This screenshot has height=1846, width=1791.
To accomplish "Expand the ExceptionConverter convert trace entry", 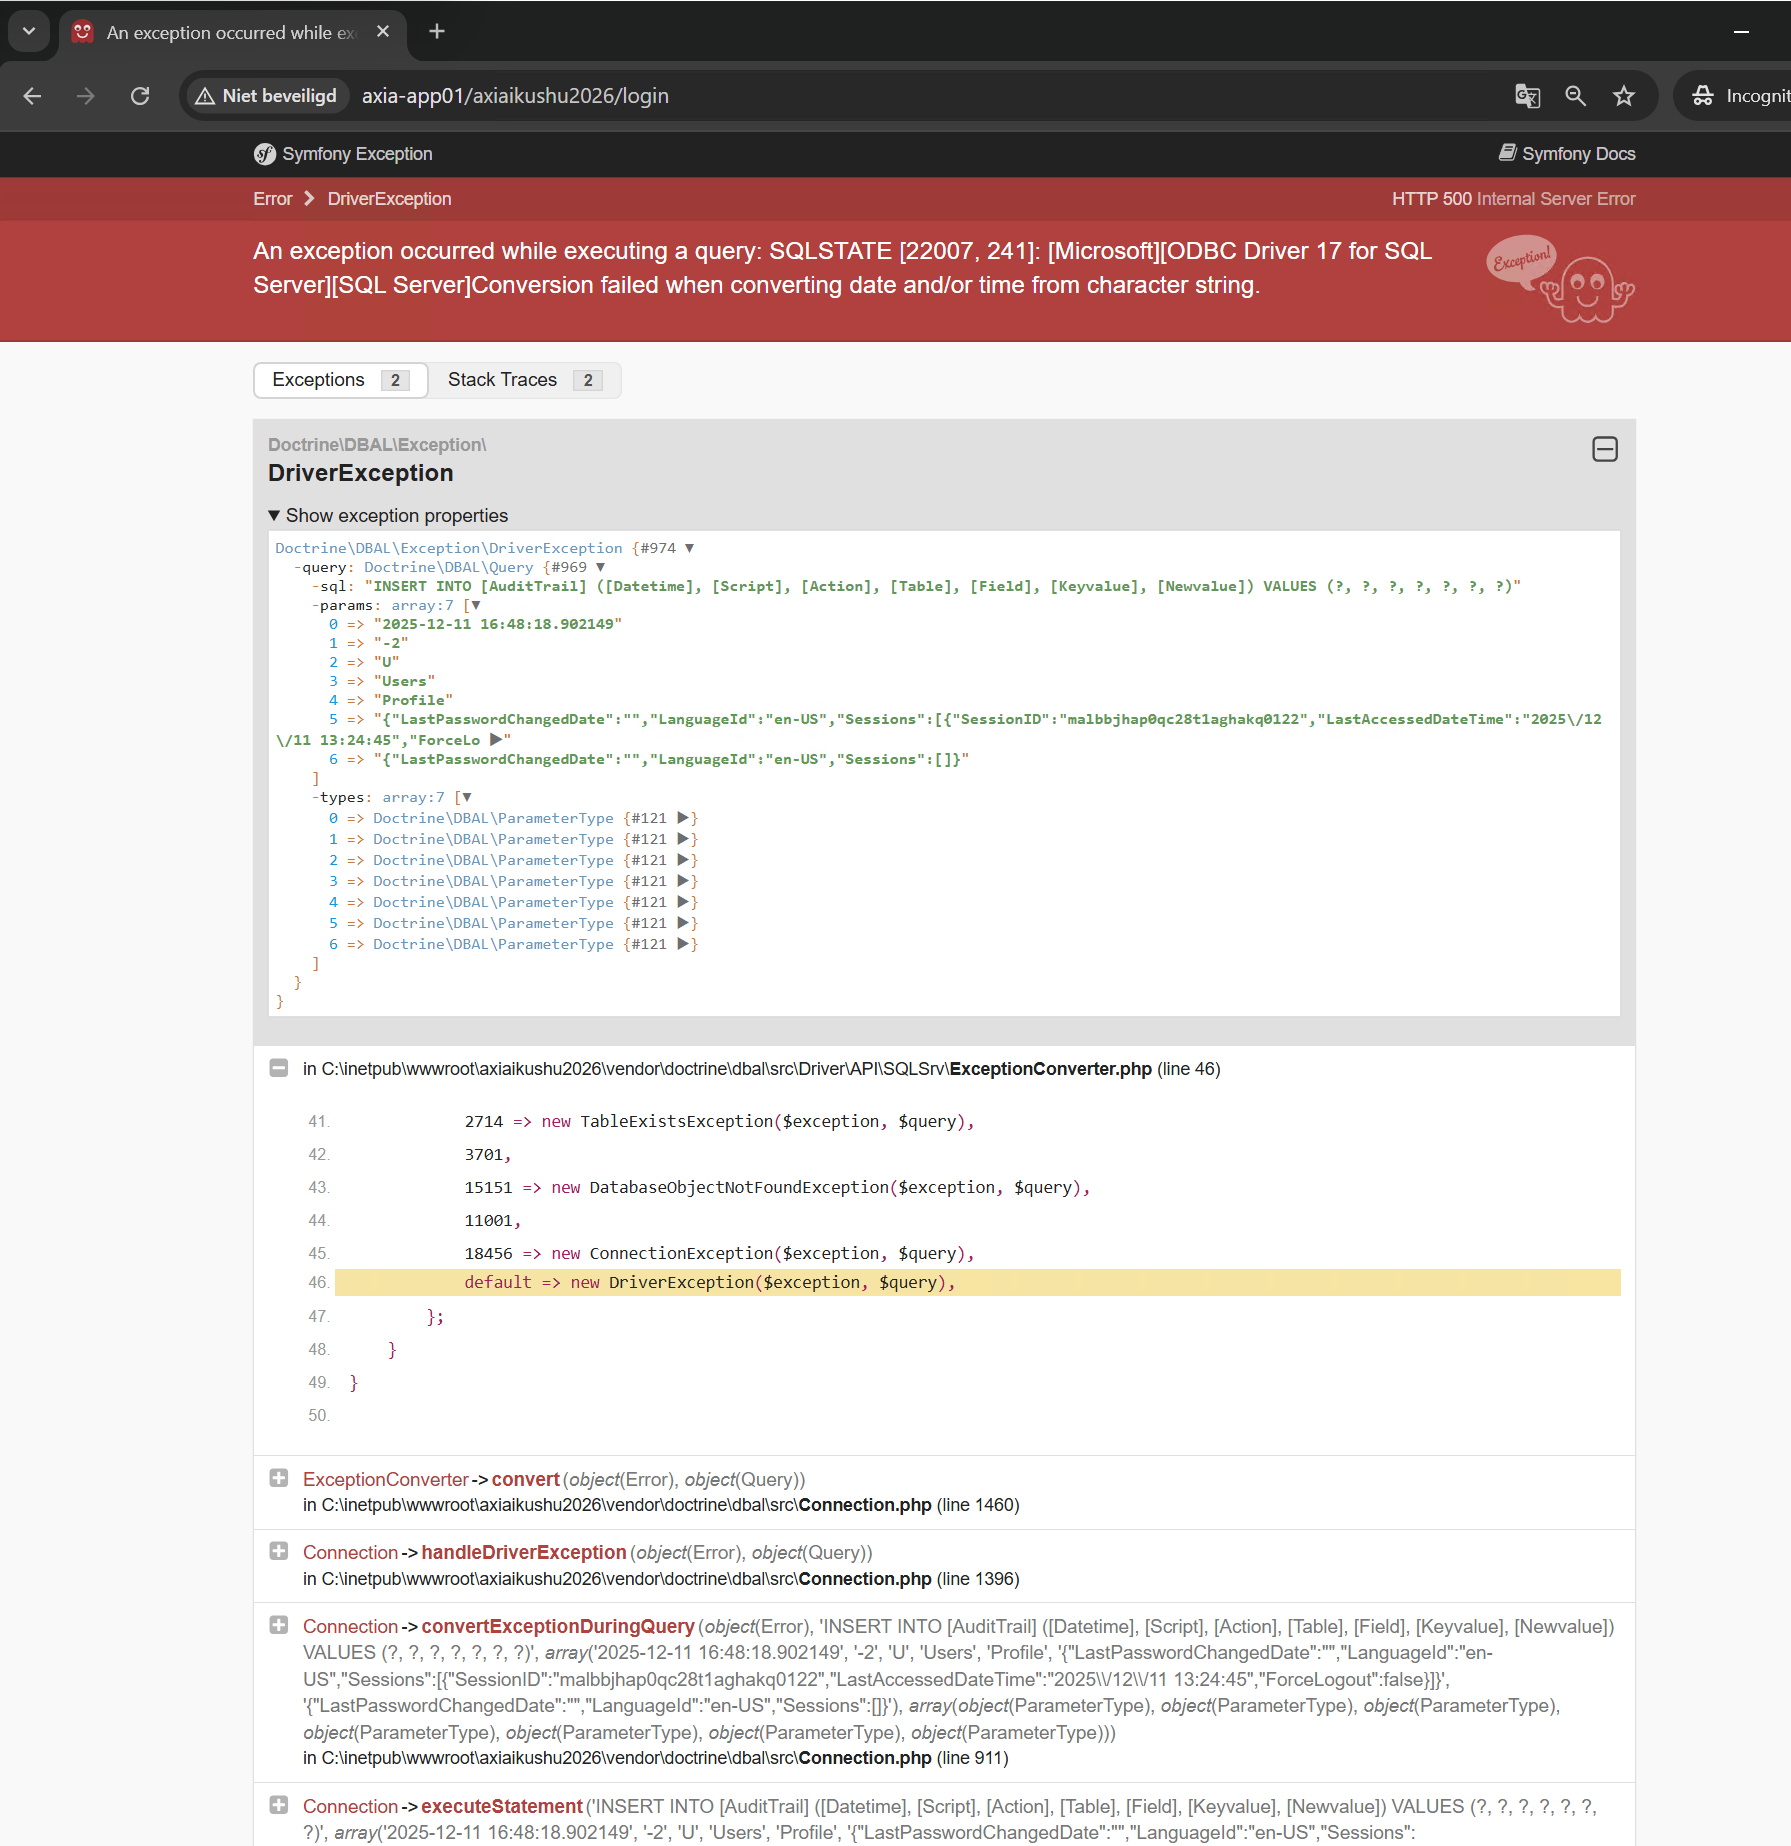I will click(x=279, y=1478).
